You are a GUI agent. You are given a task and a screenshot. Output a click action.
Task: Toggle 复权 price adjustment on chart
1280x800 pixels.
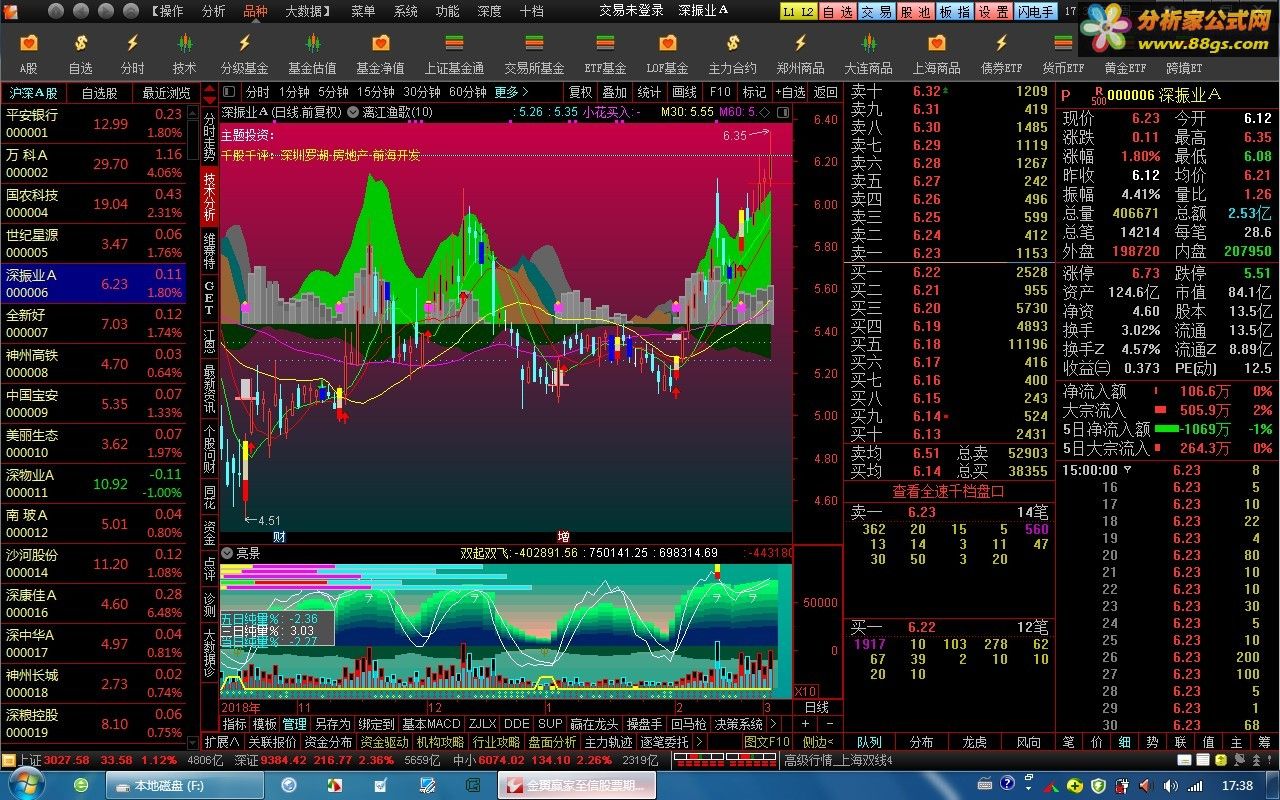(580, 92)
